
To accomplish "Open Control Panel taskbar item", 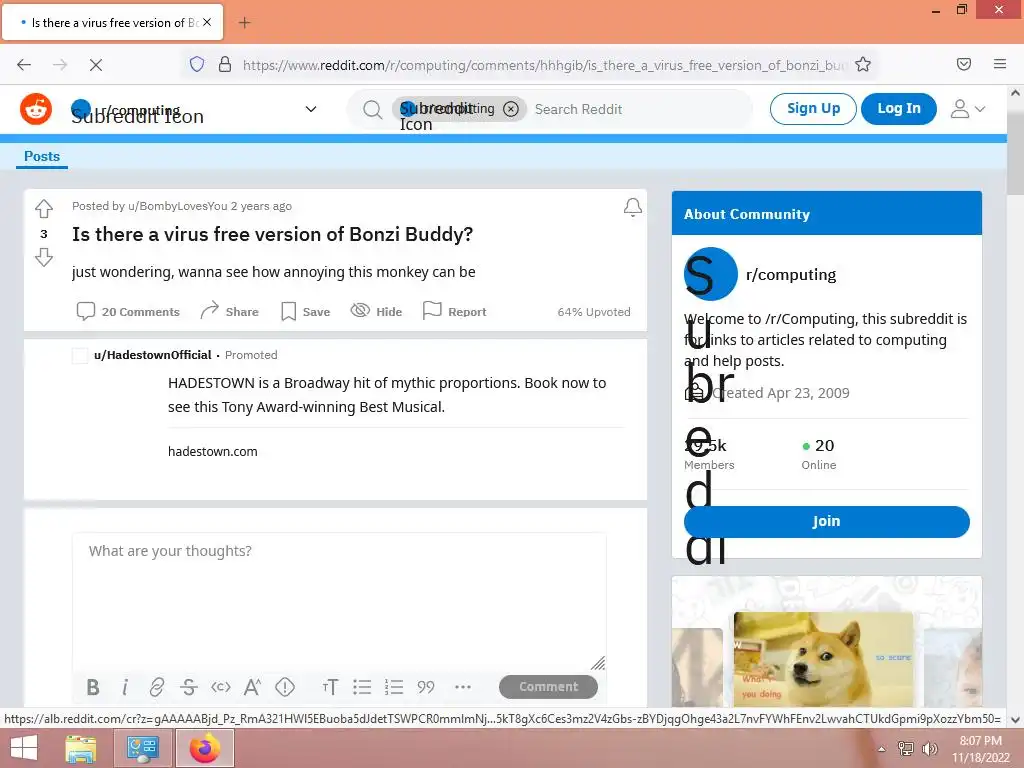I will click(x=142, y=748).
